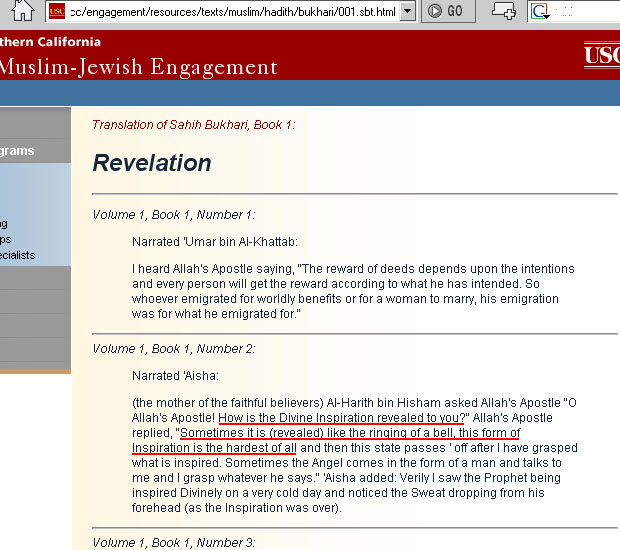This screenshot has width=620, height=550.
Task: Click the USC favicon in the address bar
Action: tap(57, 11)
